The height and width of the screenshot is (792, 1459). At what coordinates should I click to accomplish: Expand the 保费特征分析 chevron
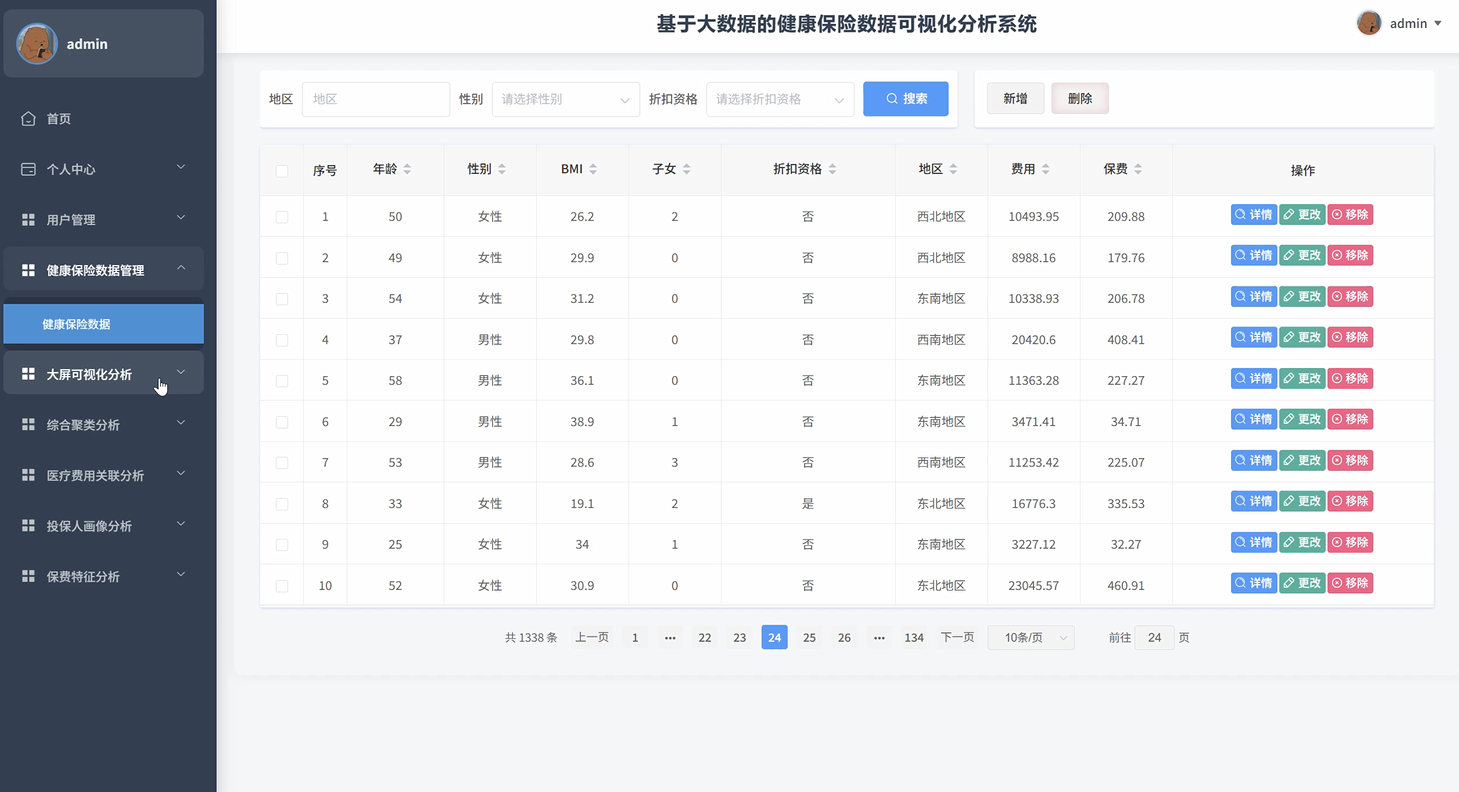[x=181, y=574]
